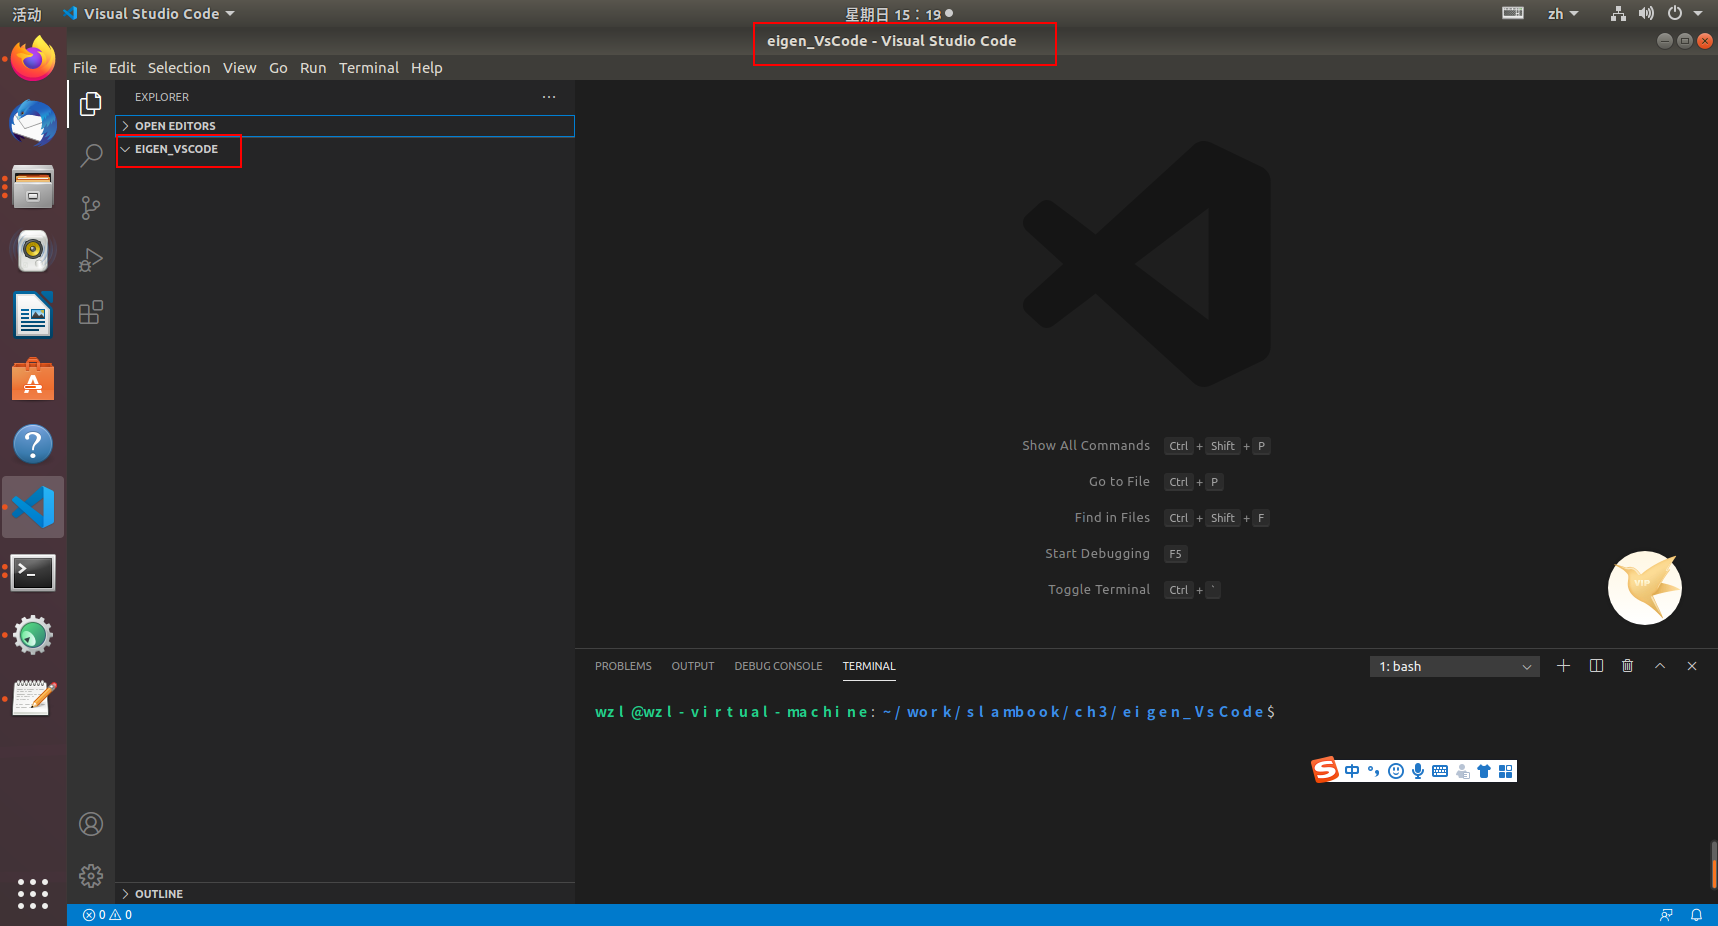The image size is (1718, 926).
Task: Open the Run and Debug view
Action: coord(91,260)
